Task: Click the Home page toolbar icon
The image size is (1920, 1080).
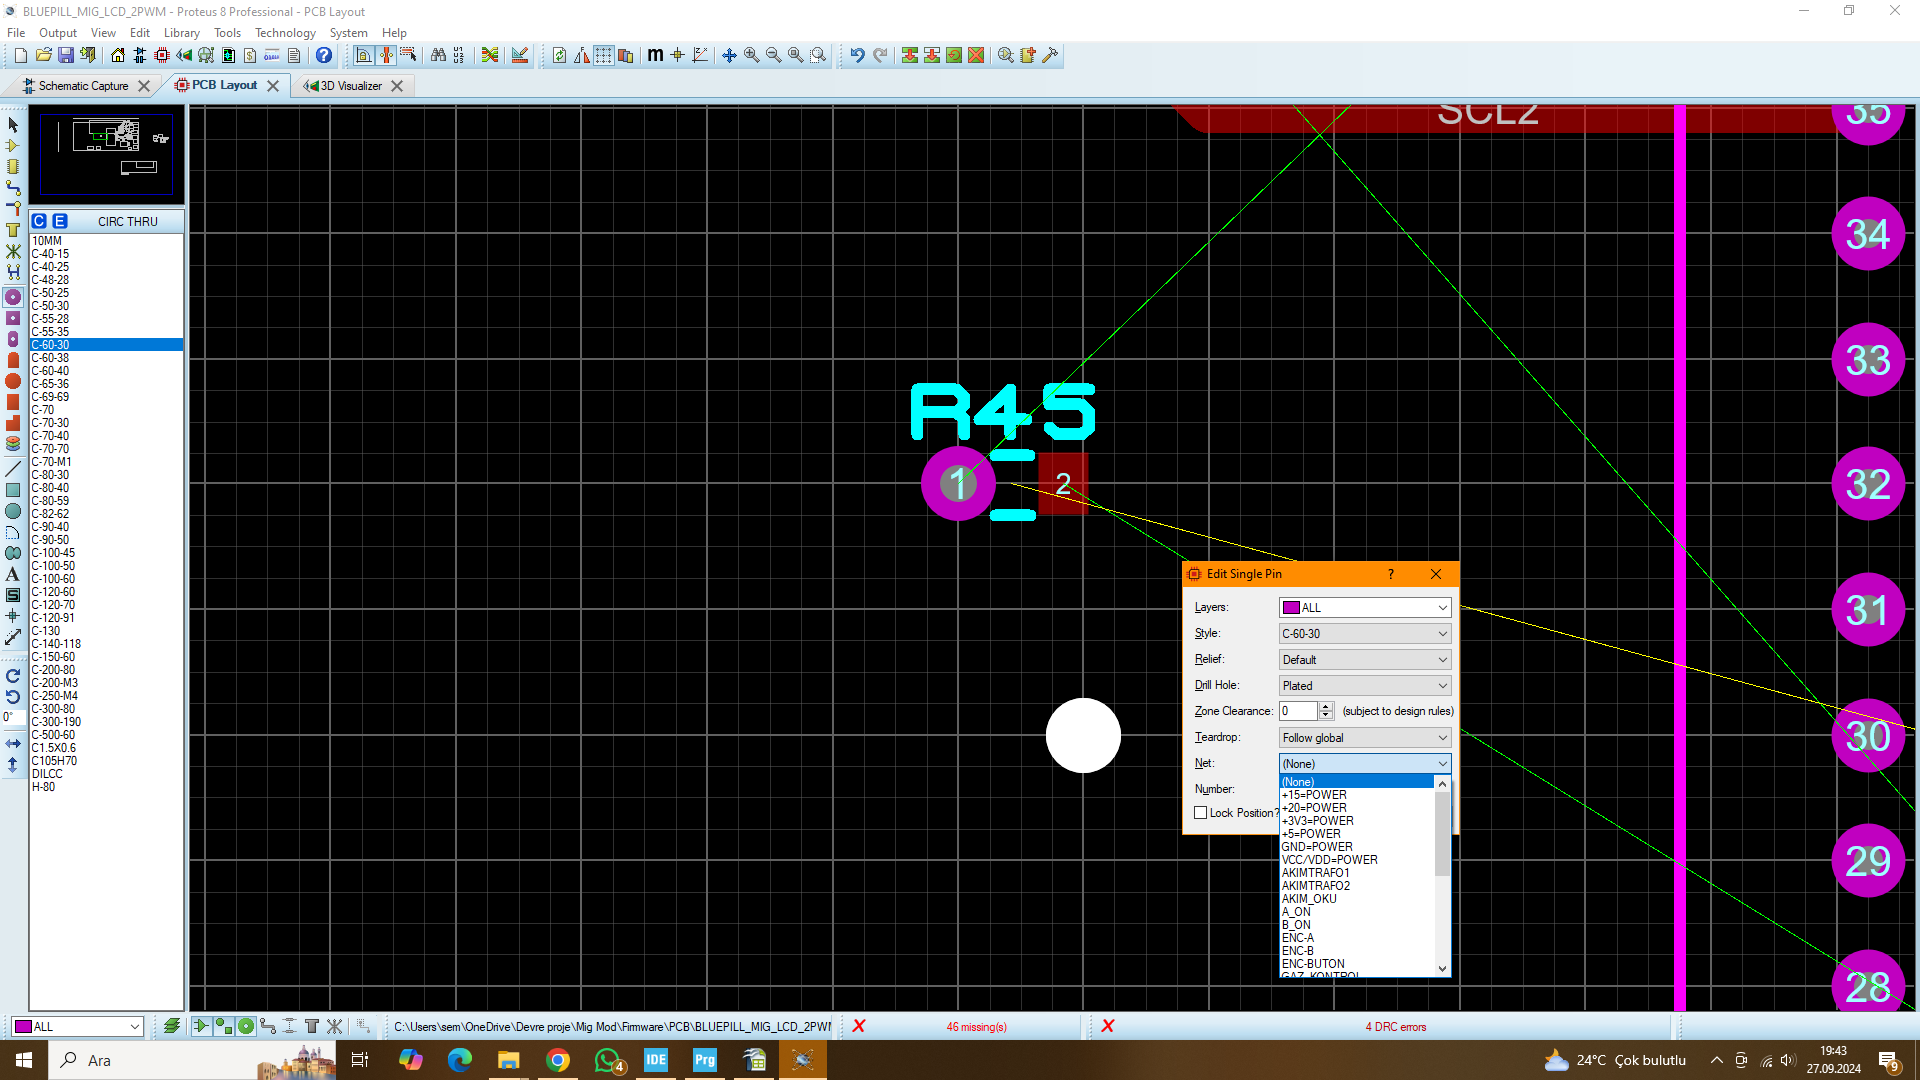Action: point(118,55)
